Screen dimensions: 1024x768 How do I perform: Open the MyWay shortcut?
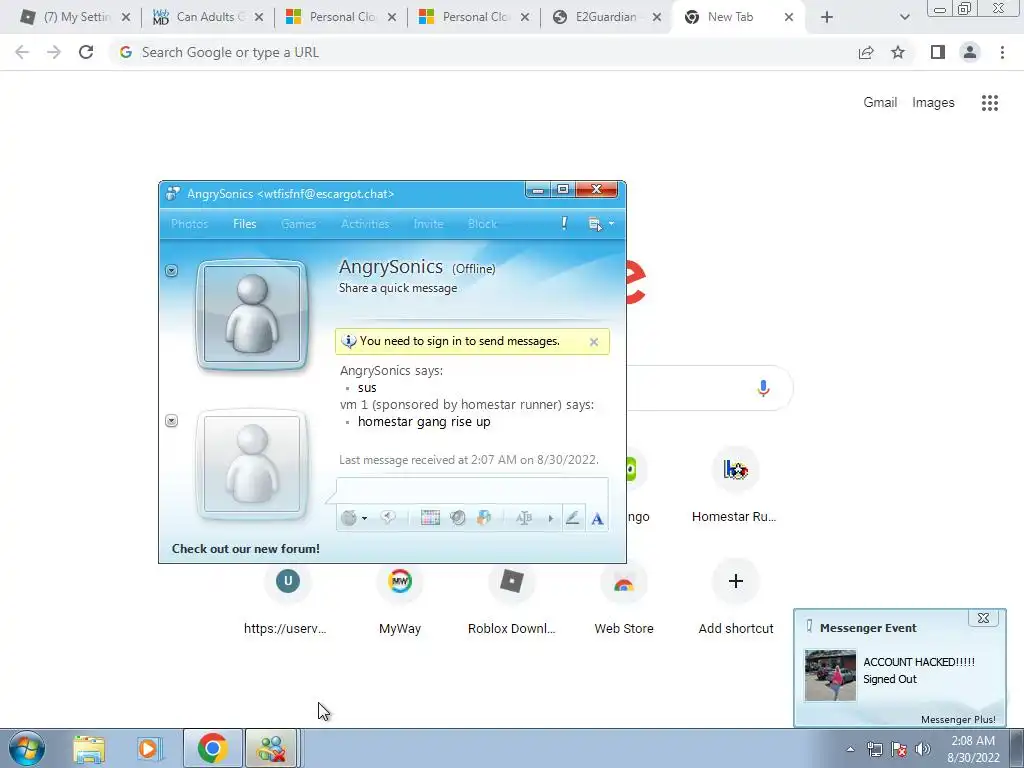tap(400, 596)
